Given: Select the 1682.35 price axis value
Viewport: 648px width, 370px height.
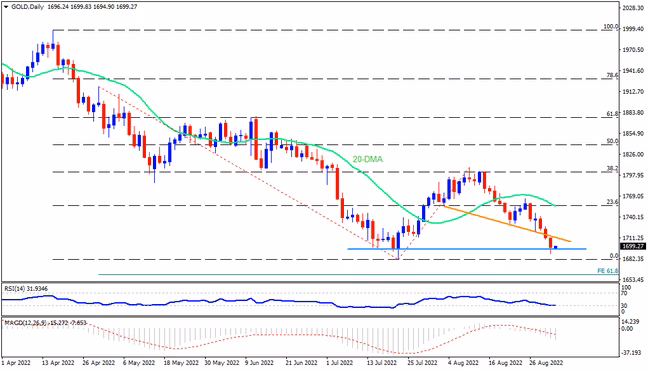Looking at the screenshot, I should coord(633,259).
